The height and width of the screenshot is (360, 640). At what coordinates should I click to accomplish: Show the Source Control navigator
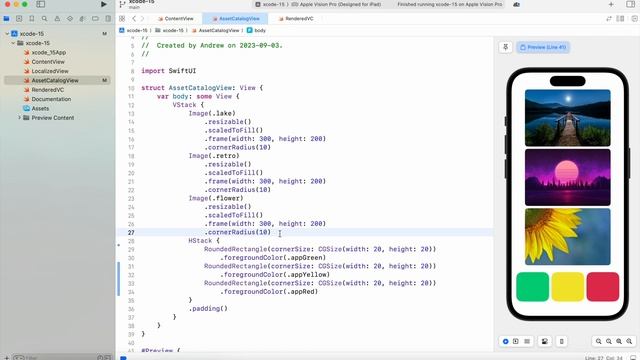pyautogui.click(x=19, y=19)
